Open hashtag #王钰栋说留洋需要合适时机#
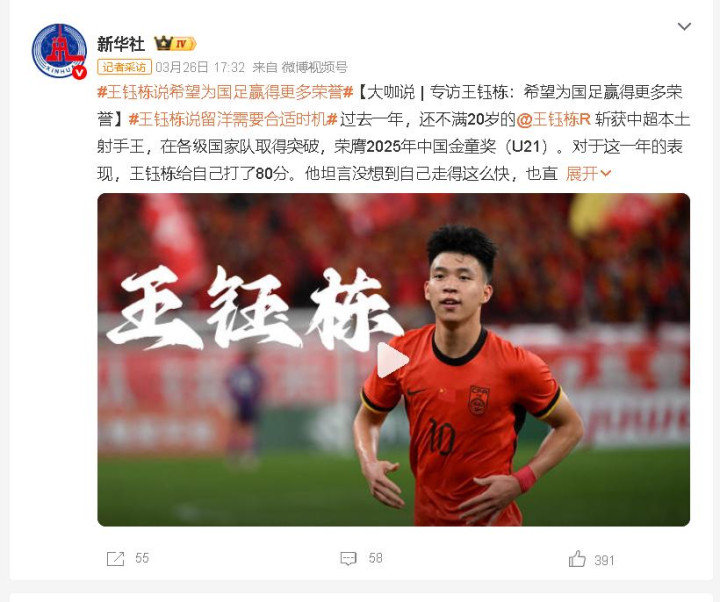 (233, 119)
